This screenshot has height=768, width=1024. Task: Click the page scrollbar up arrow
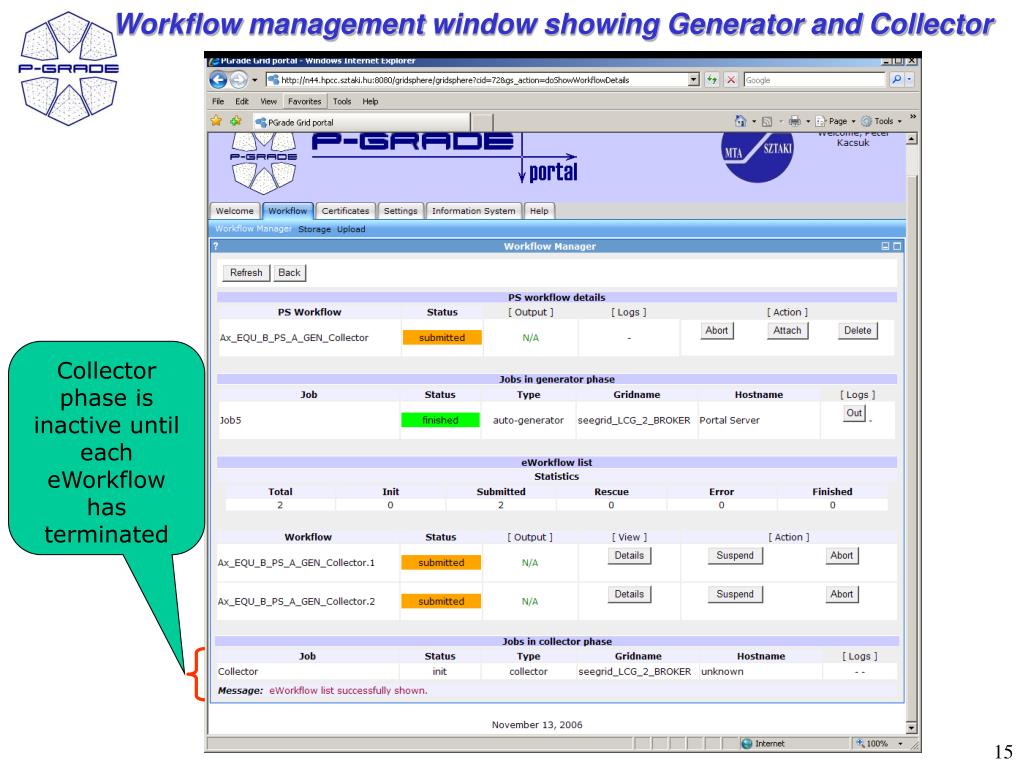pos(912,139)
